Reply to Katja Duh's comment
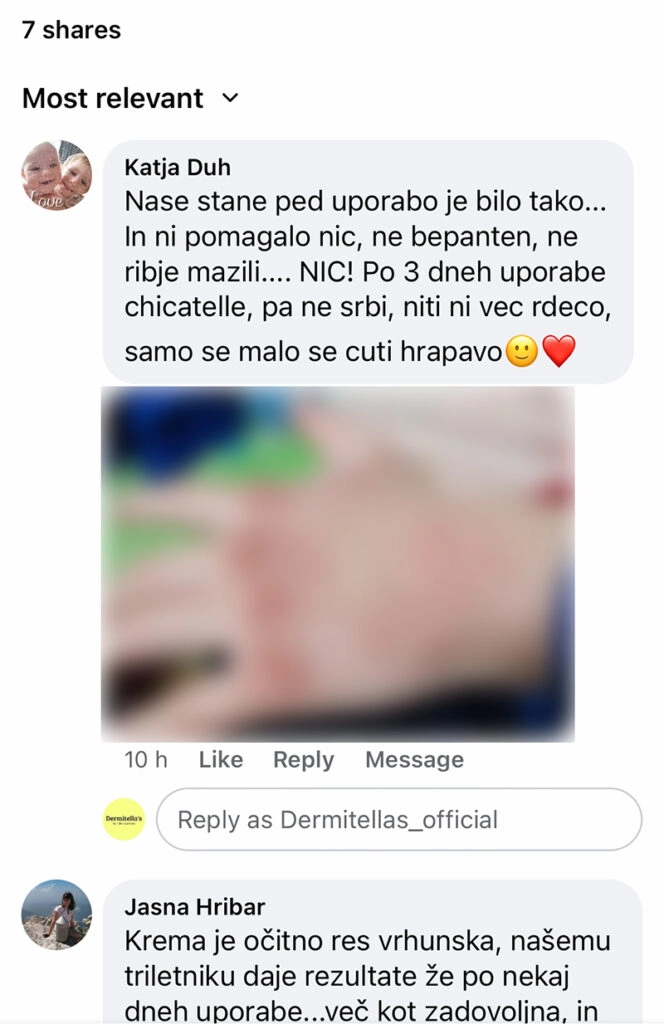Image resolution: width=664 pixels, height=1024 pixels. 303,760
